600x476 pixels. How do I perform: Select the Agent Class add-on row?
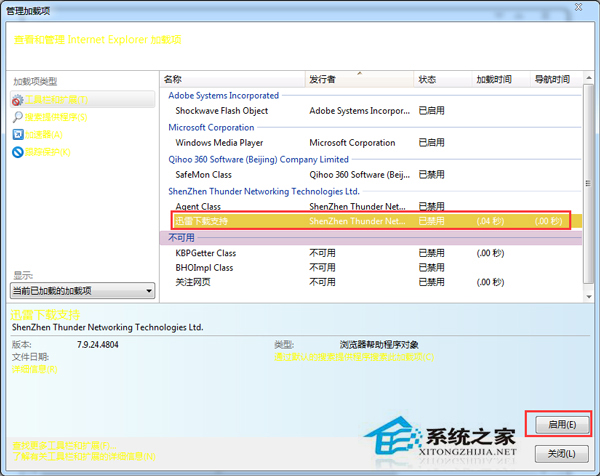pos(198,206)
